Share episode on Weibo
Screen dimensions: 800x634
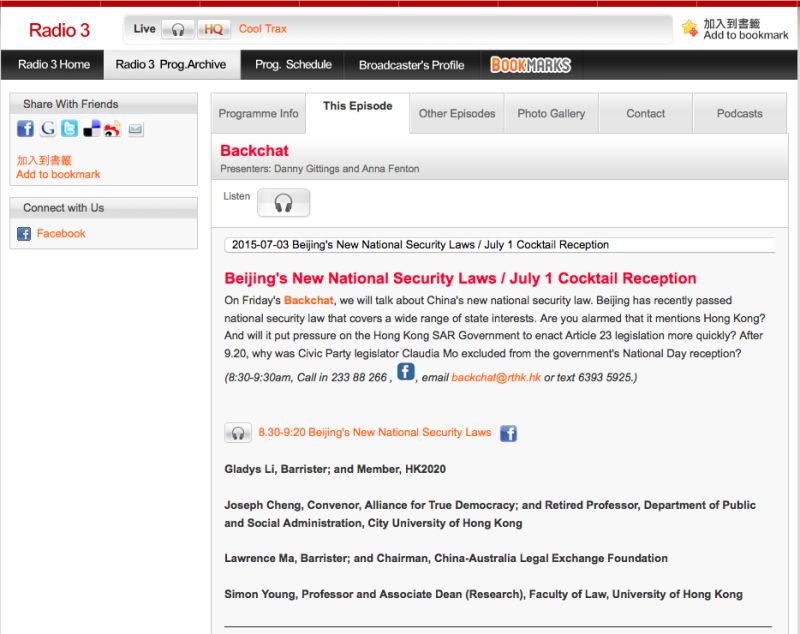(112, 129)
